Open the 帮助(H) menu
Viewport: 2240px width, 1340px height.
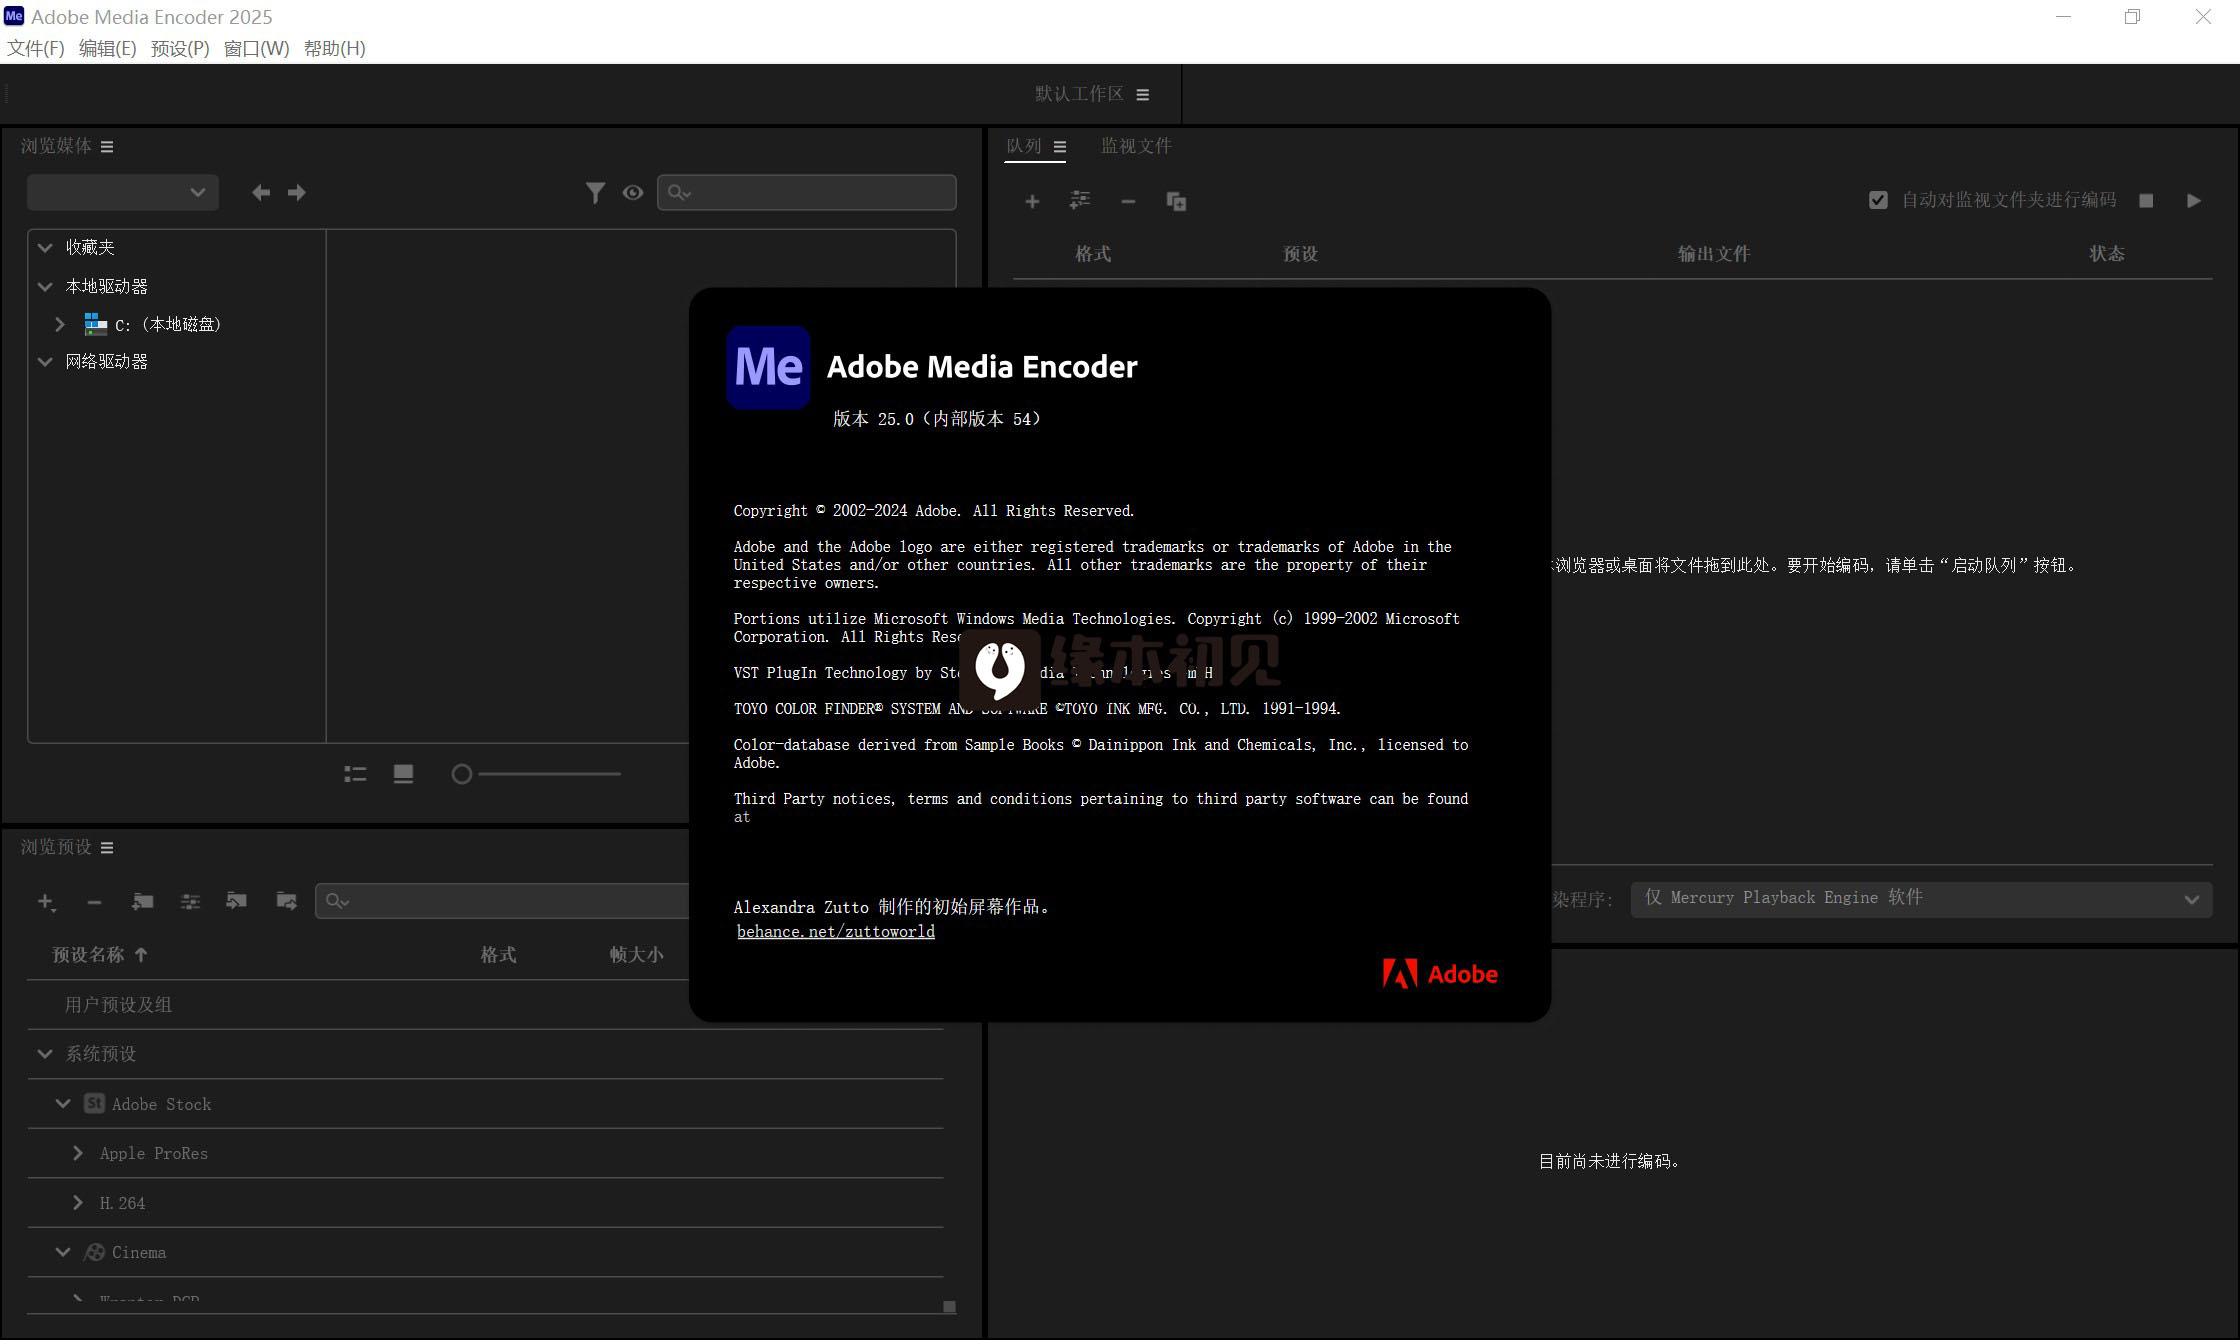click(334, 48)
